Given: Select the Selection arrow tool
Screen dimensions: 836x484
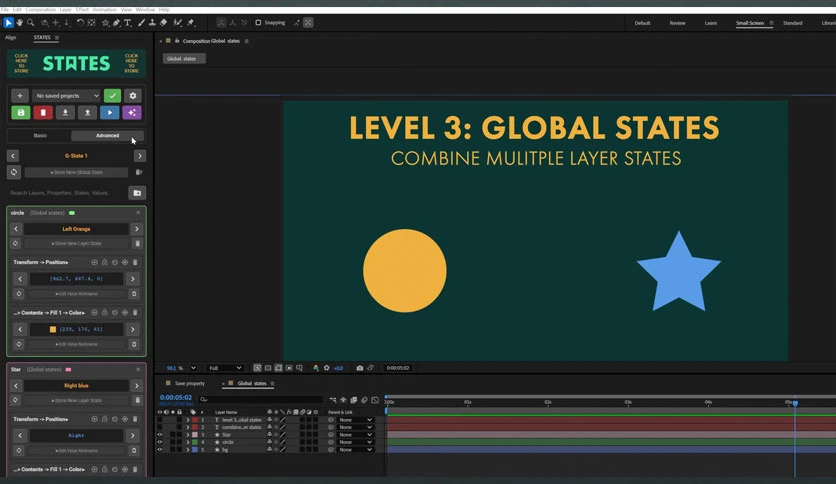Looking at the screenshot, I should coord(8,22).
